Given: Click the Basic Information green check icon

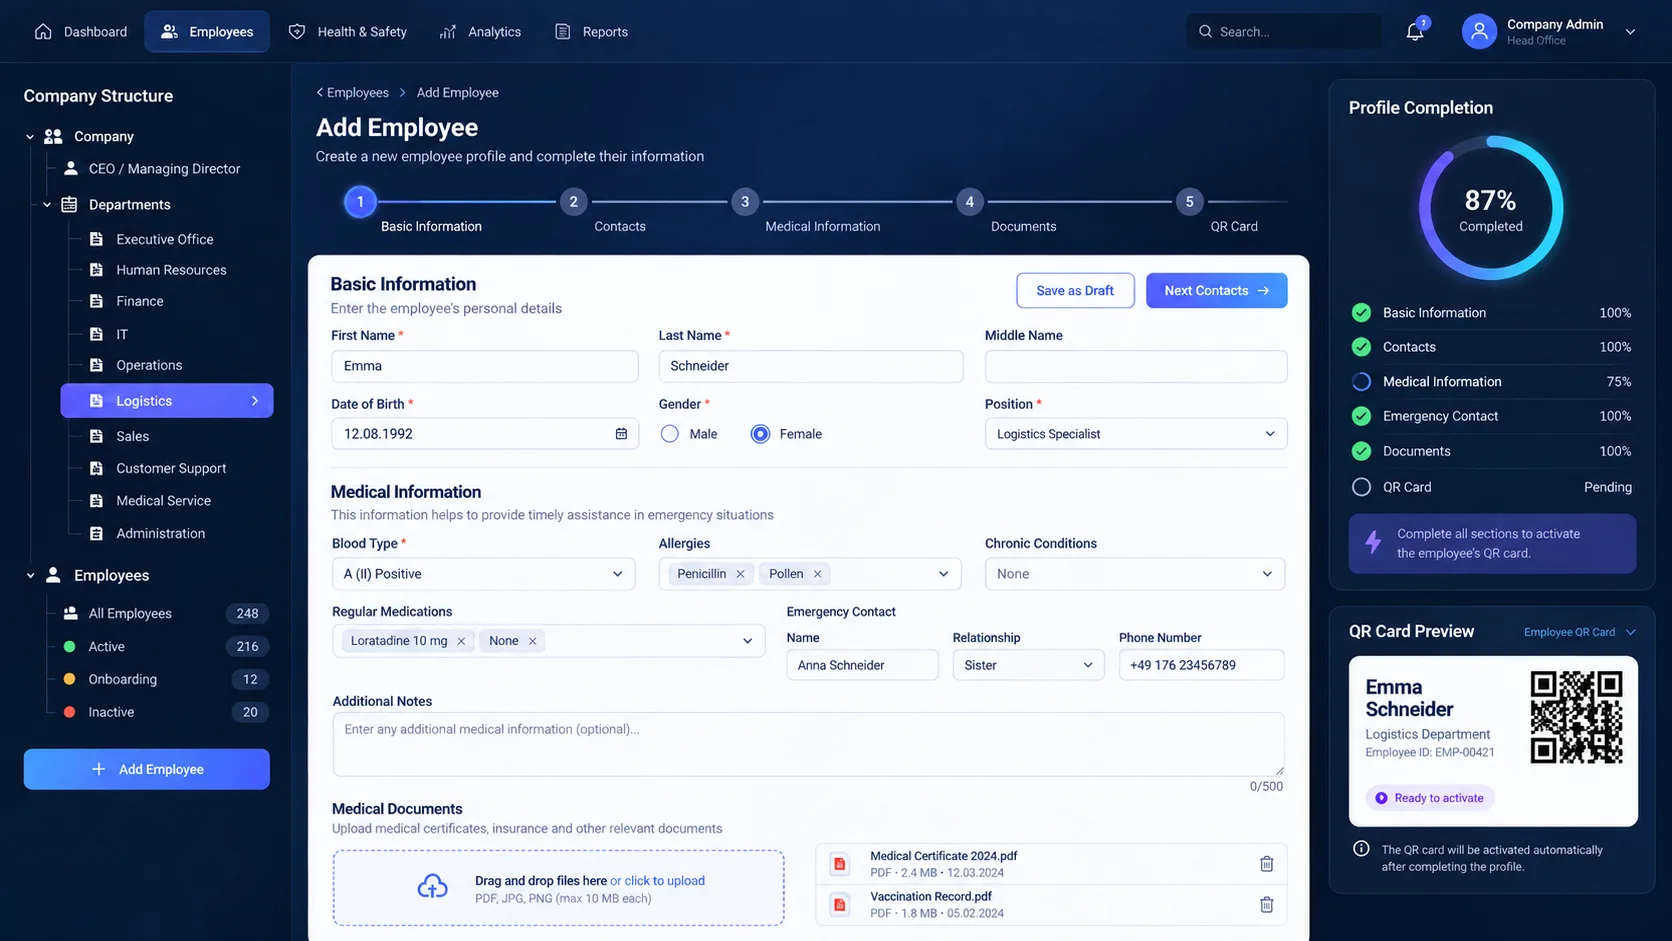Looking at the screenshot, I should pyautogui.click(x=1361, y=313).
